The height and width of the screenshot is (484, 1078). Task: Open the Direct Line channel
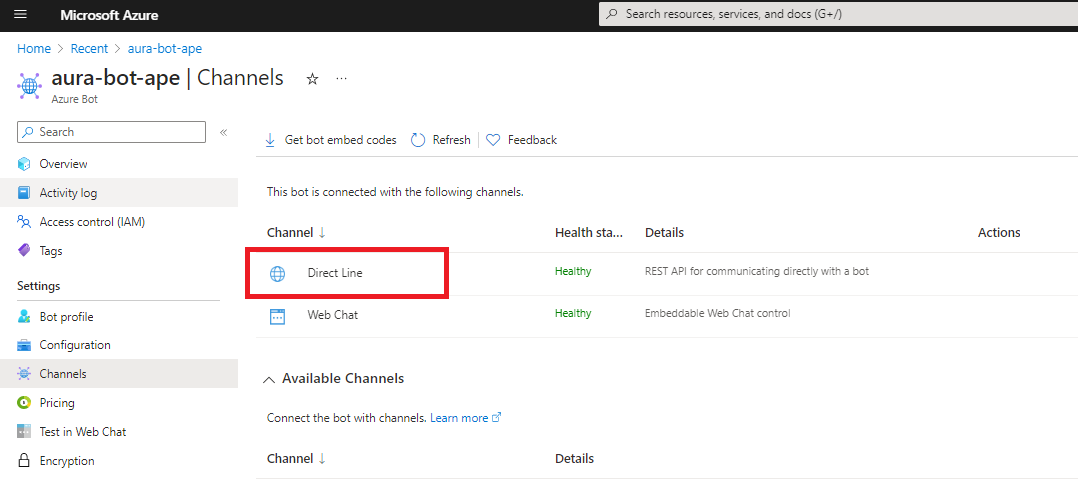(x=335, y=273)
